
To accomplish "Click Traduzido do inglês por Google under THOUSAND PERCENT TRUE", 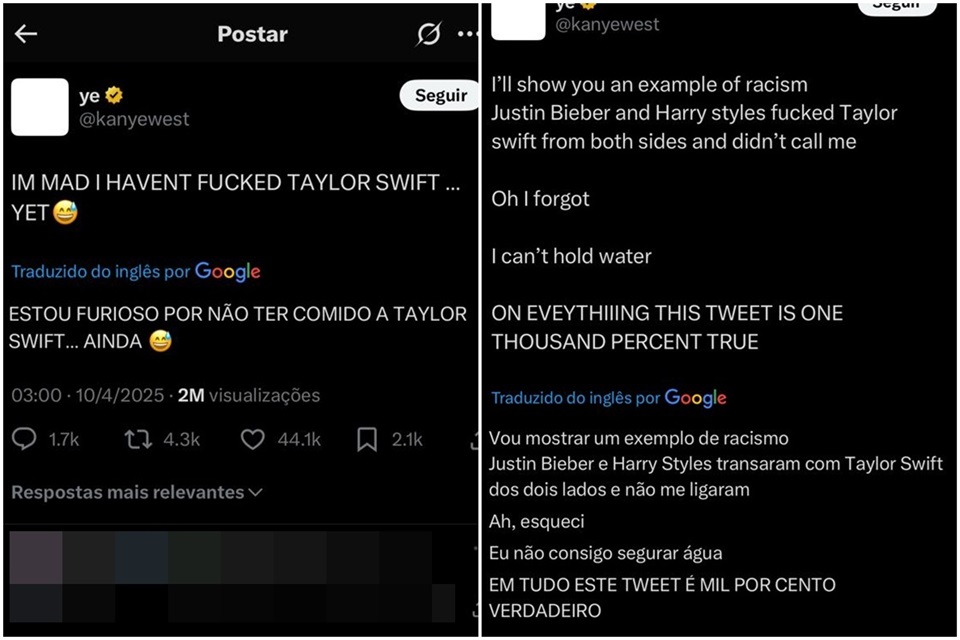I will coord(608,398).
